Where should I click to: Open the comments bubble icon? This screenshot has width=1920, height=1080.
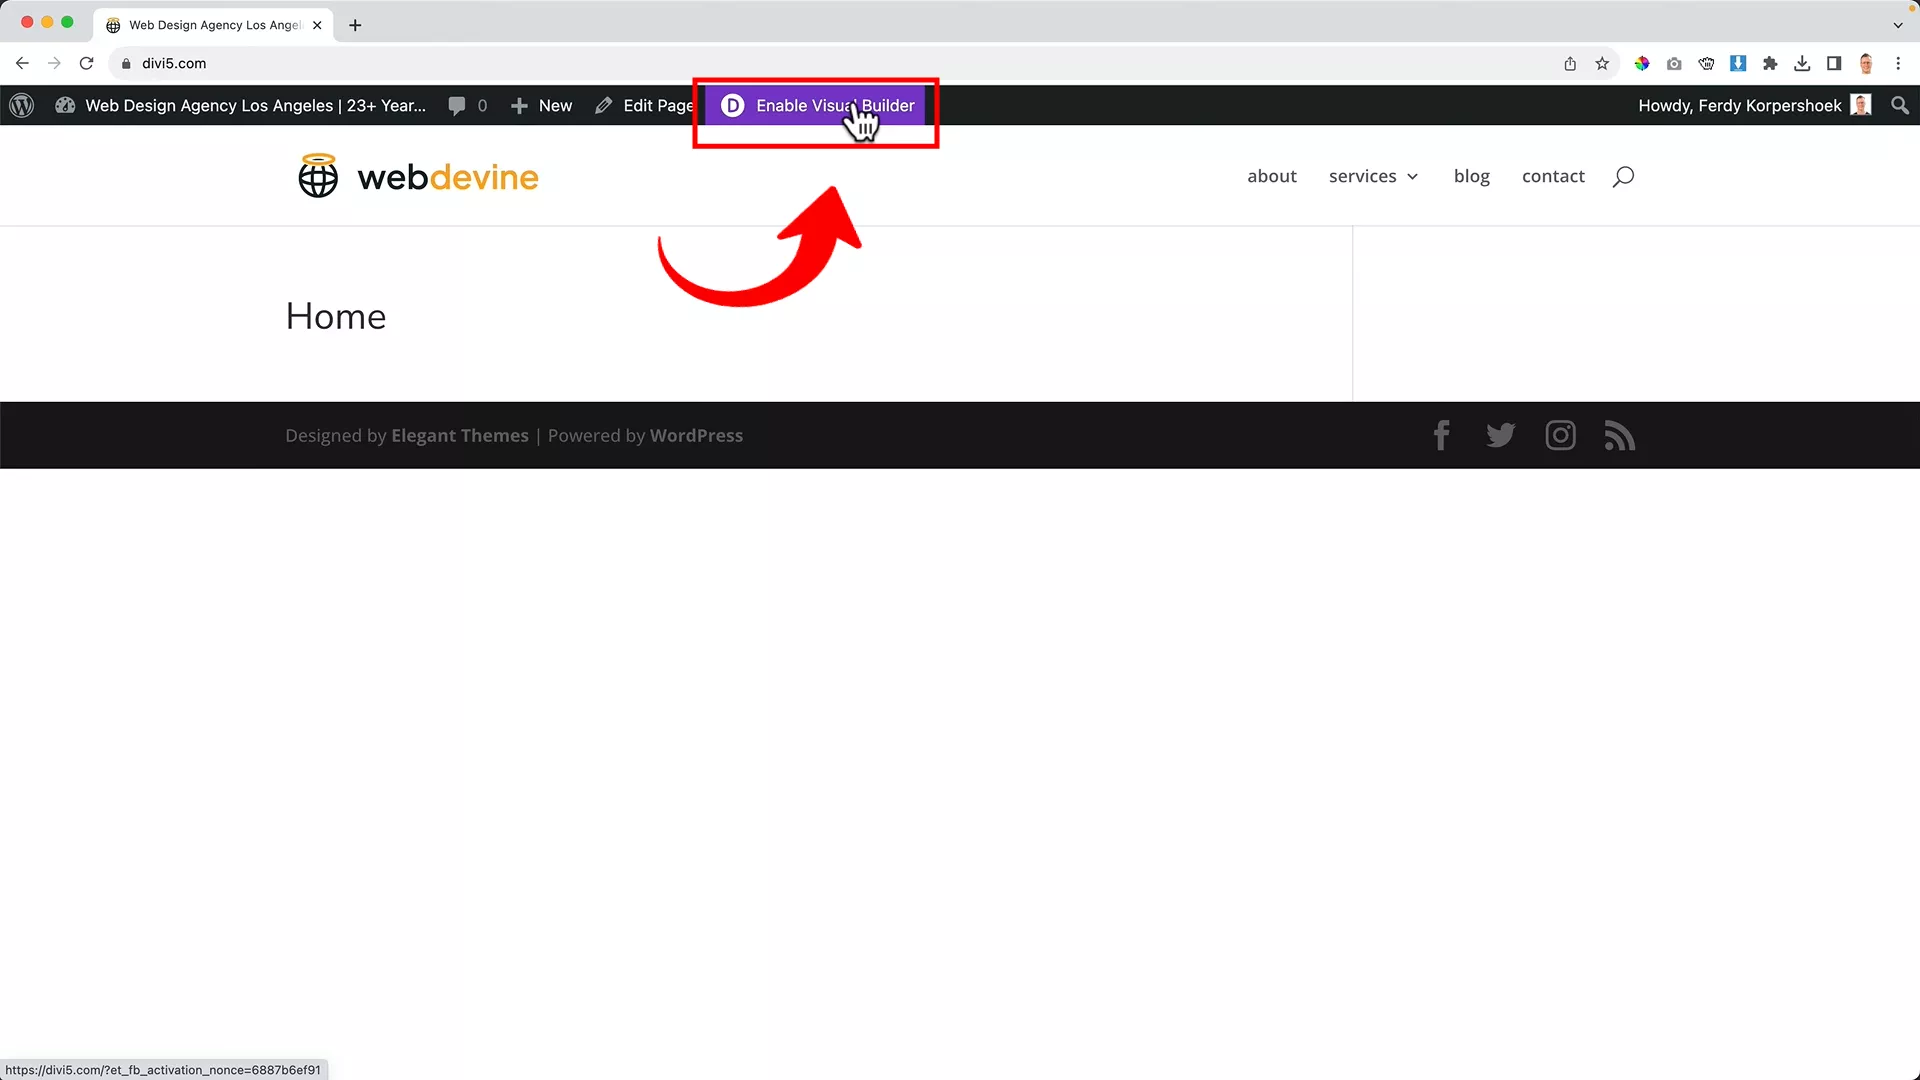[457, 105]
